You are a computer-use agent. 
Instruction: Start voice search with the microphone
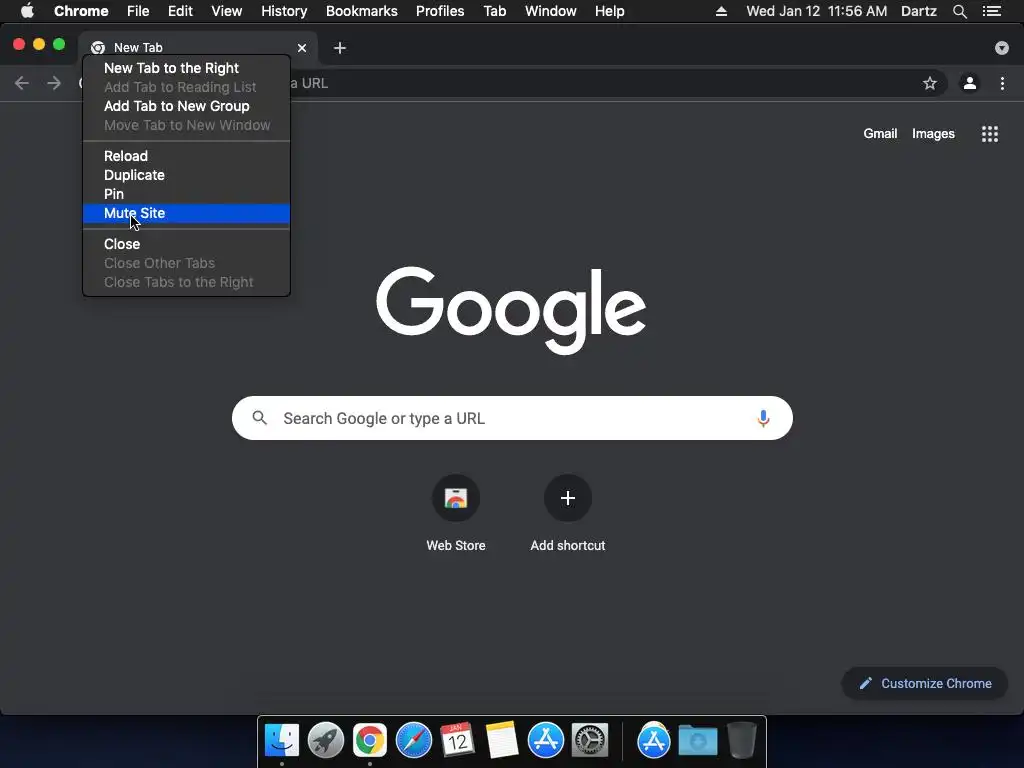(763, 418)
